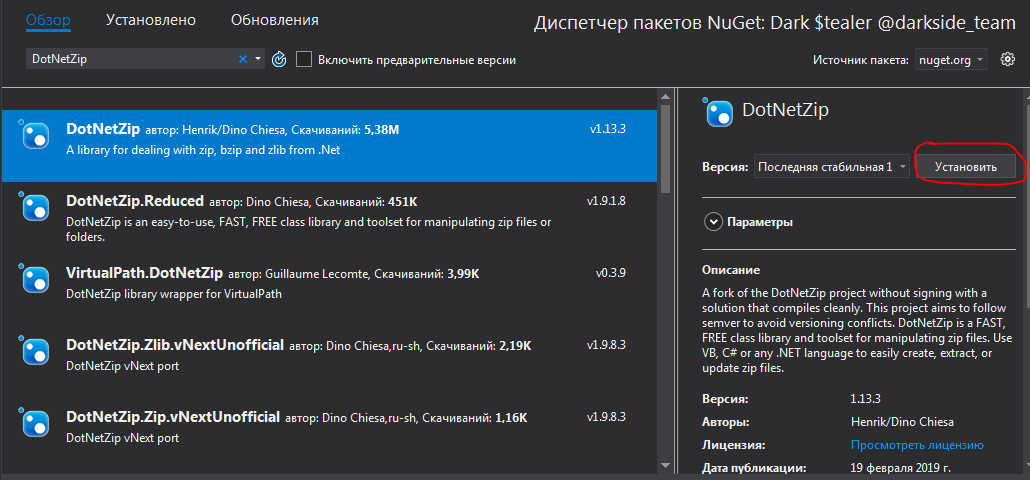Click description text of DotNetZip.Reduced

click(x=309, y=230)
